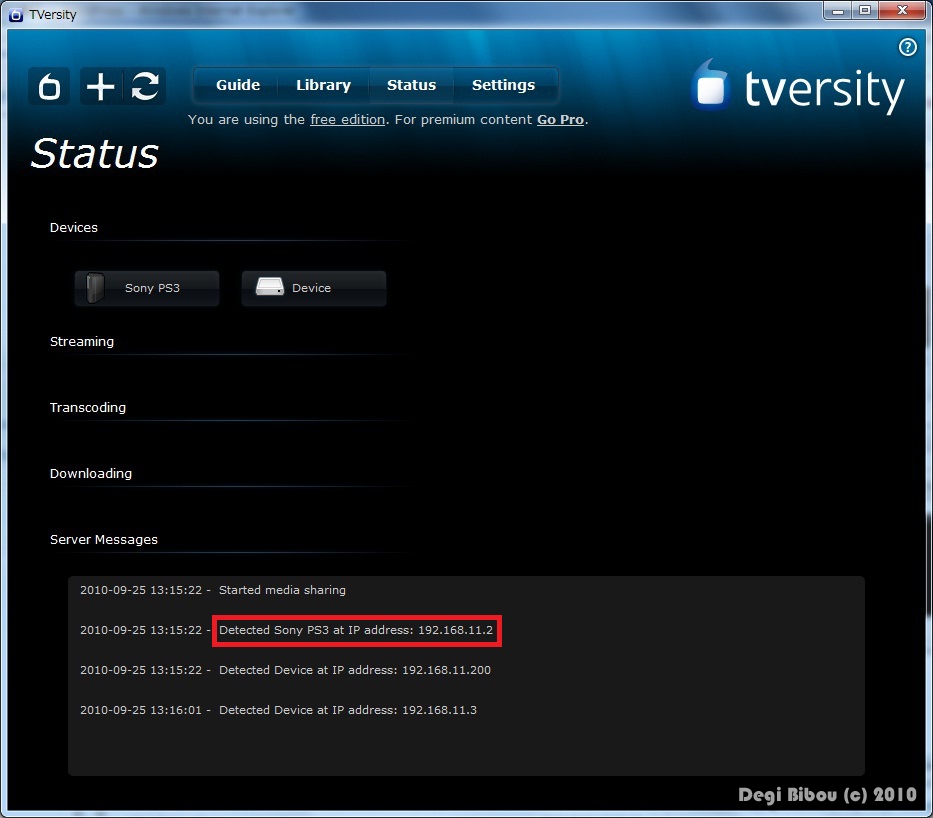Image resolution: width=933 pixels, height=818 pixels.
Task: Open help via the question mark icon
Action: [907, 47]
